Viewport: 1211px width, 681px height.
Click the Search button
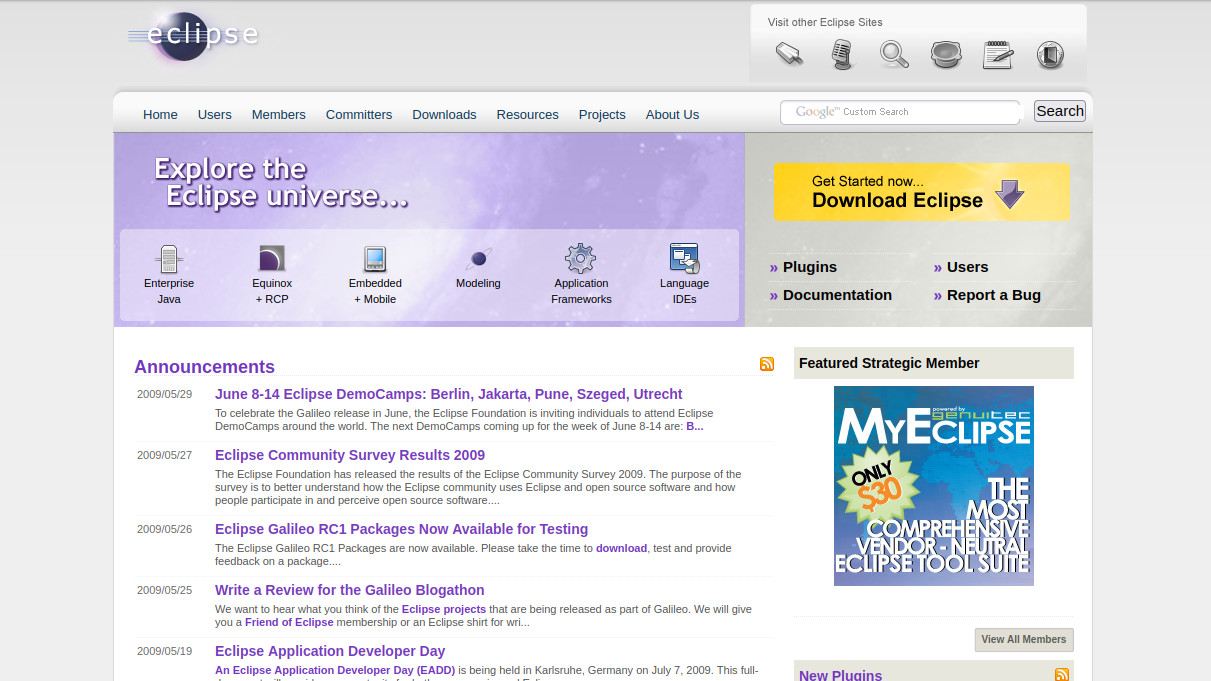(1060, 111)
